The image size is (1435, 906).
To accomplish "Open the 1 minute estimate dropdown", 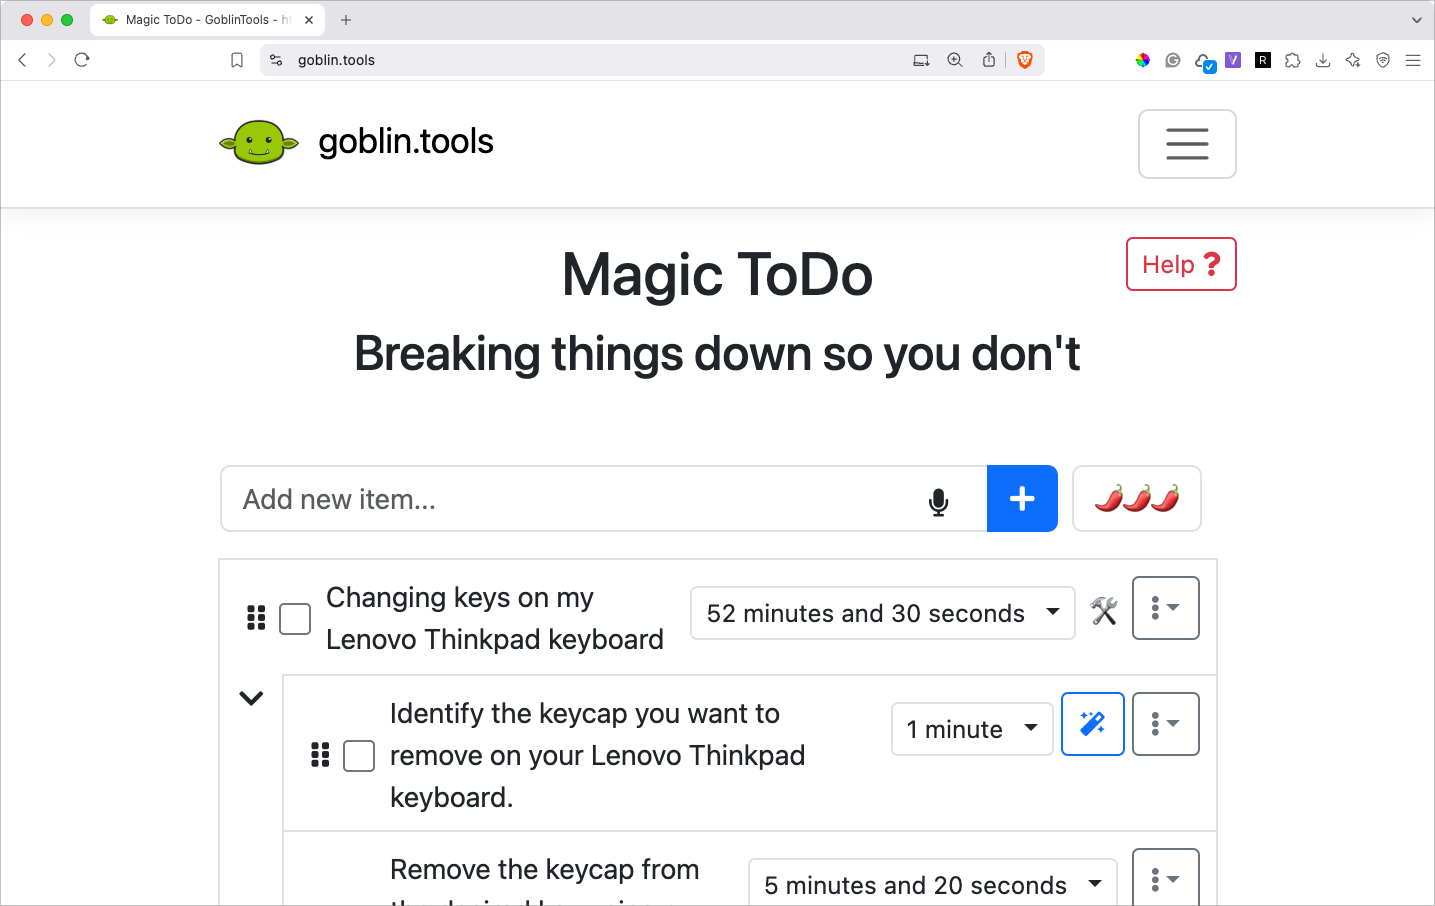I will click(972, 729).
